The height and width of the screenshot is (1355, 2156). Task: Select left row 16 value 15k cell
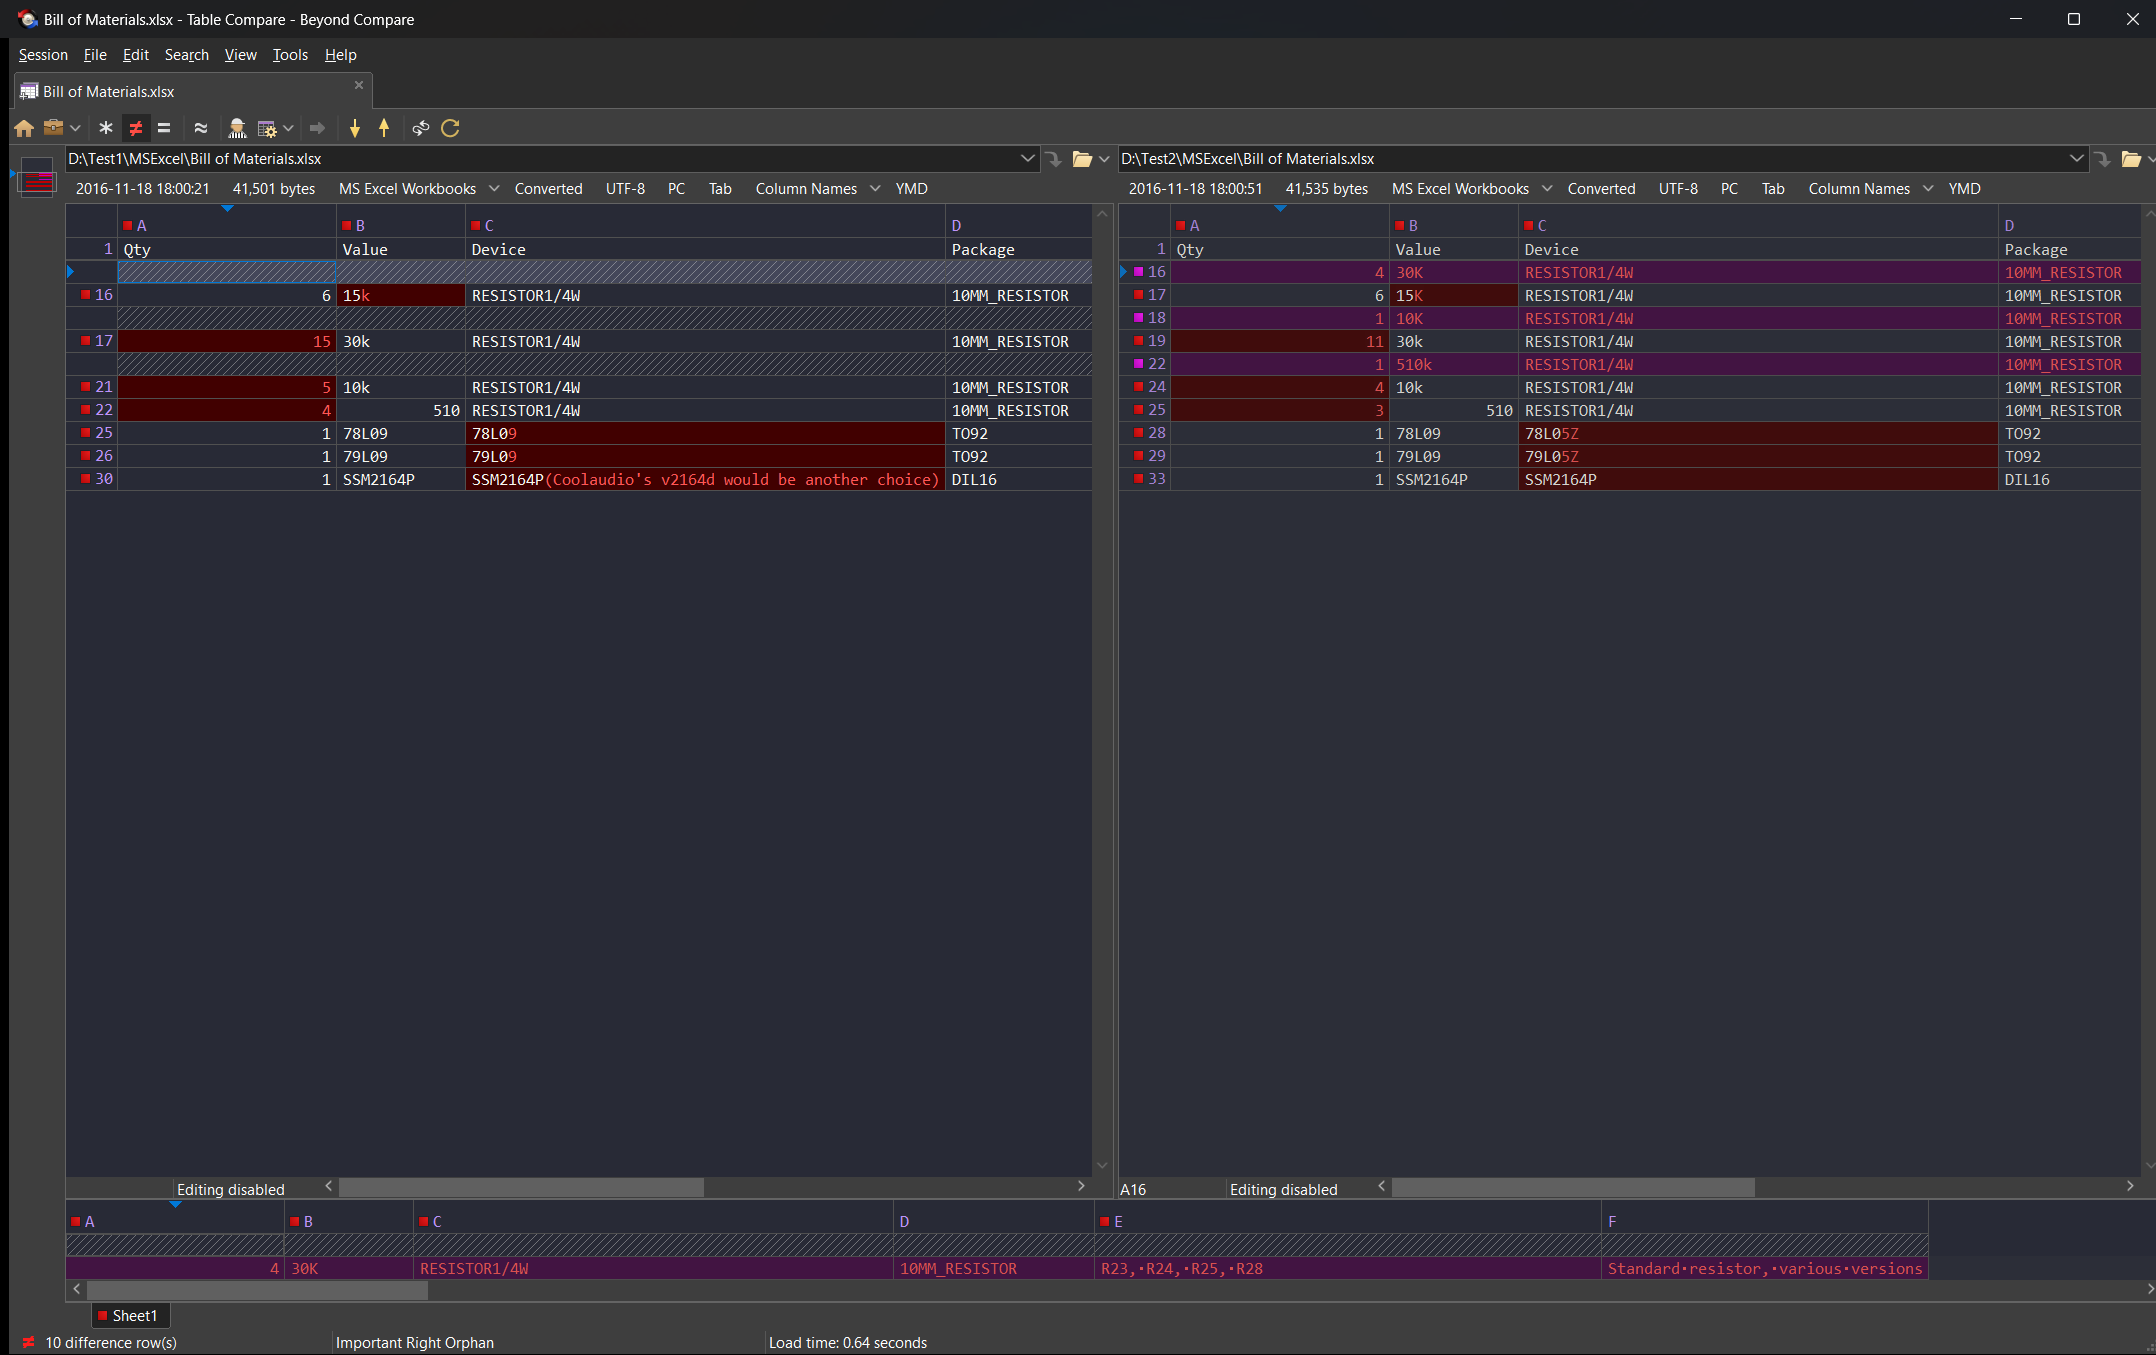[401, 296]
